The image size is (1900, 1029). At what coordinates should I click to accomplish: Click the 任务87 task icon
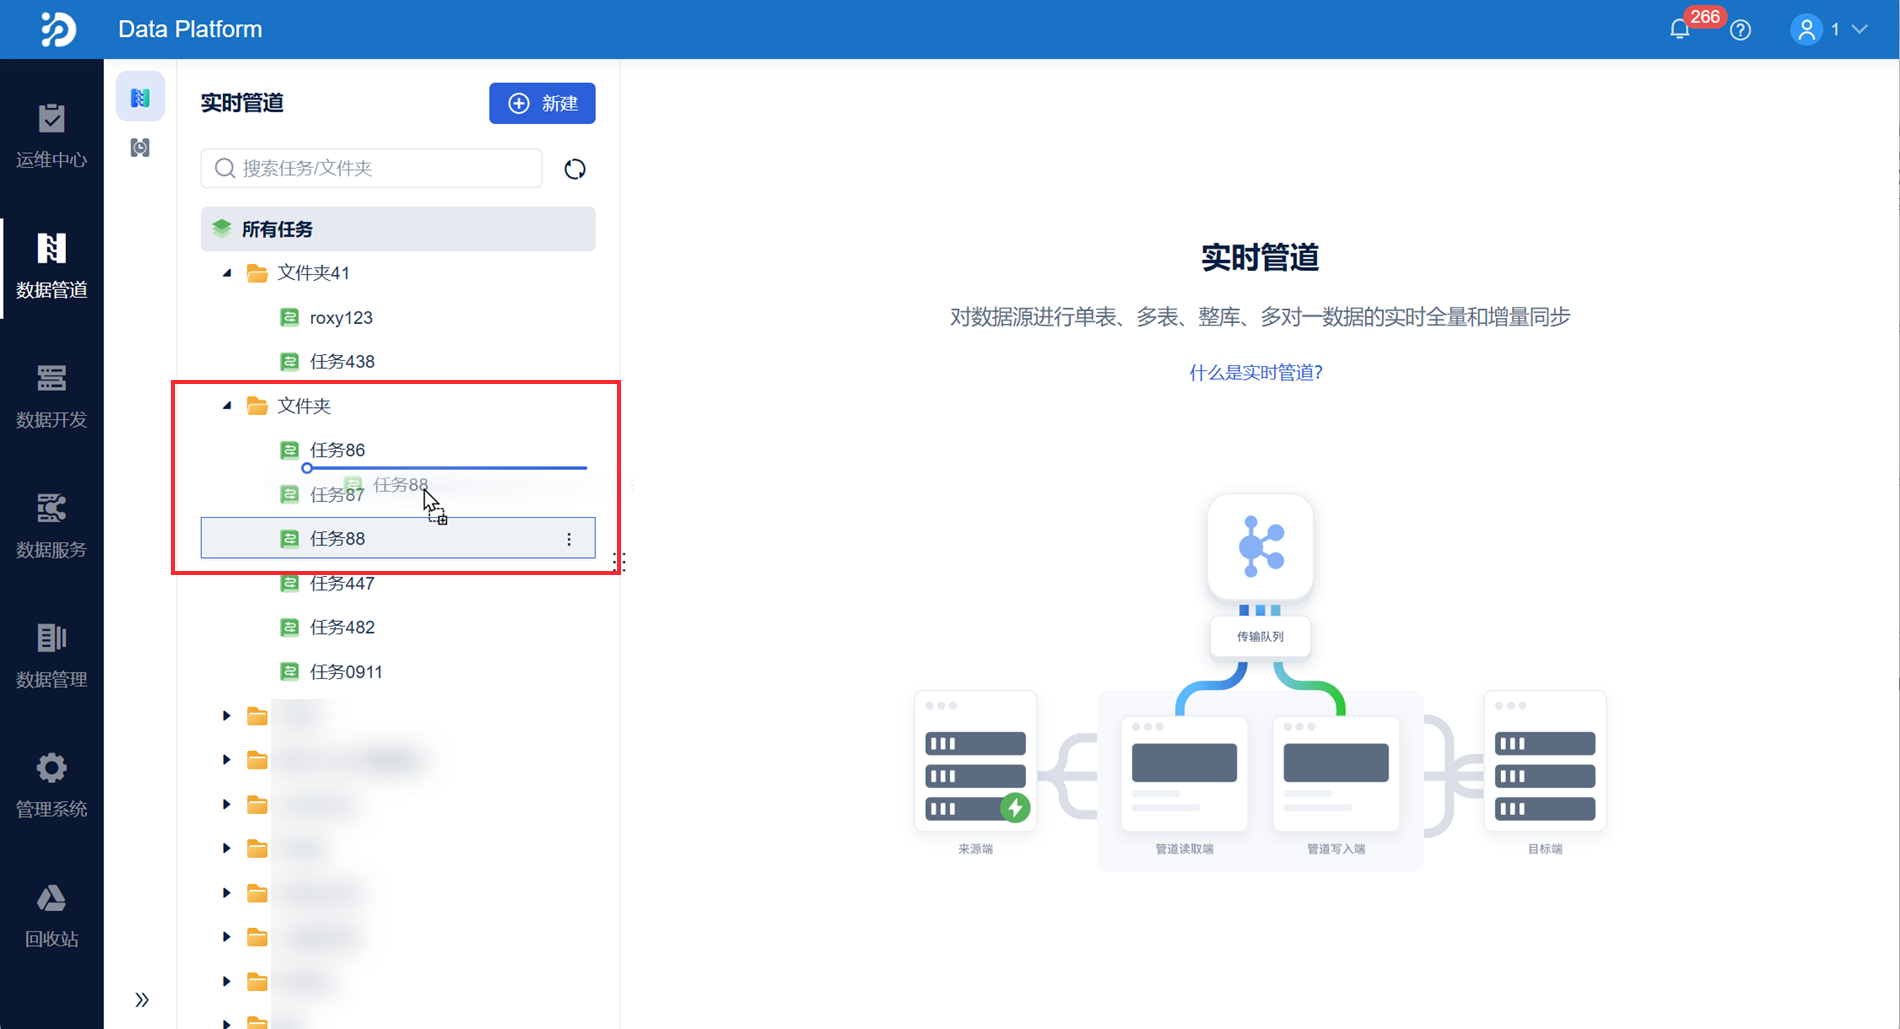click(289, 494)
